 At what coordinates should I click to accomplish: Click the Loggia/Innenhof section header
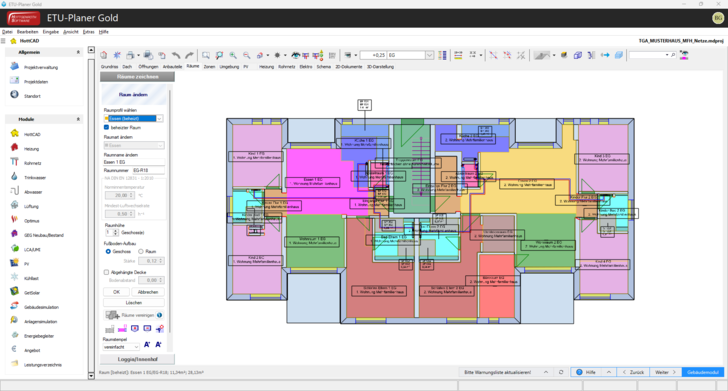(x=137, y=359)
